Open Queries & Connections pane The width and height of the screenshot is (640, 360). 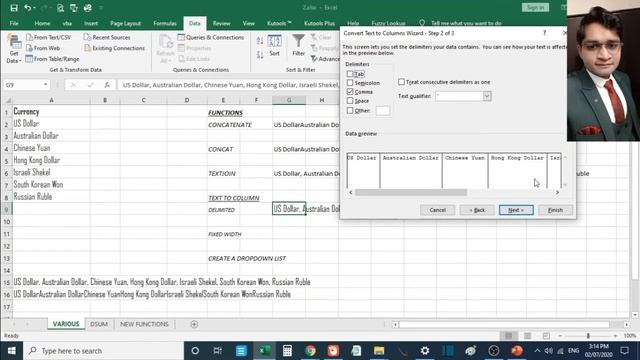(211, 37)
